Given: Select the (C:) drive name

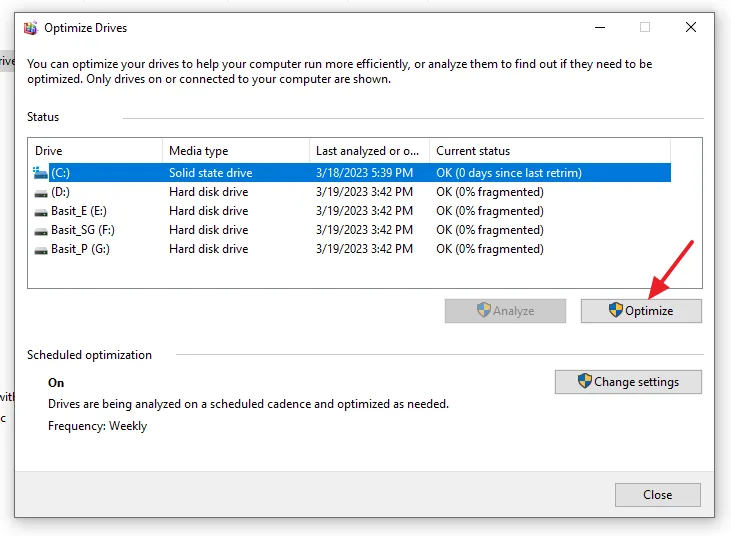Looking at the screenshot, I should coord(61,173).
